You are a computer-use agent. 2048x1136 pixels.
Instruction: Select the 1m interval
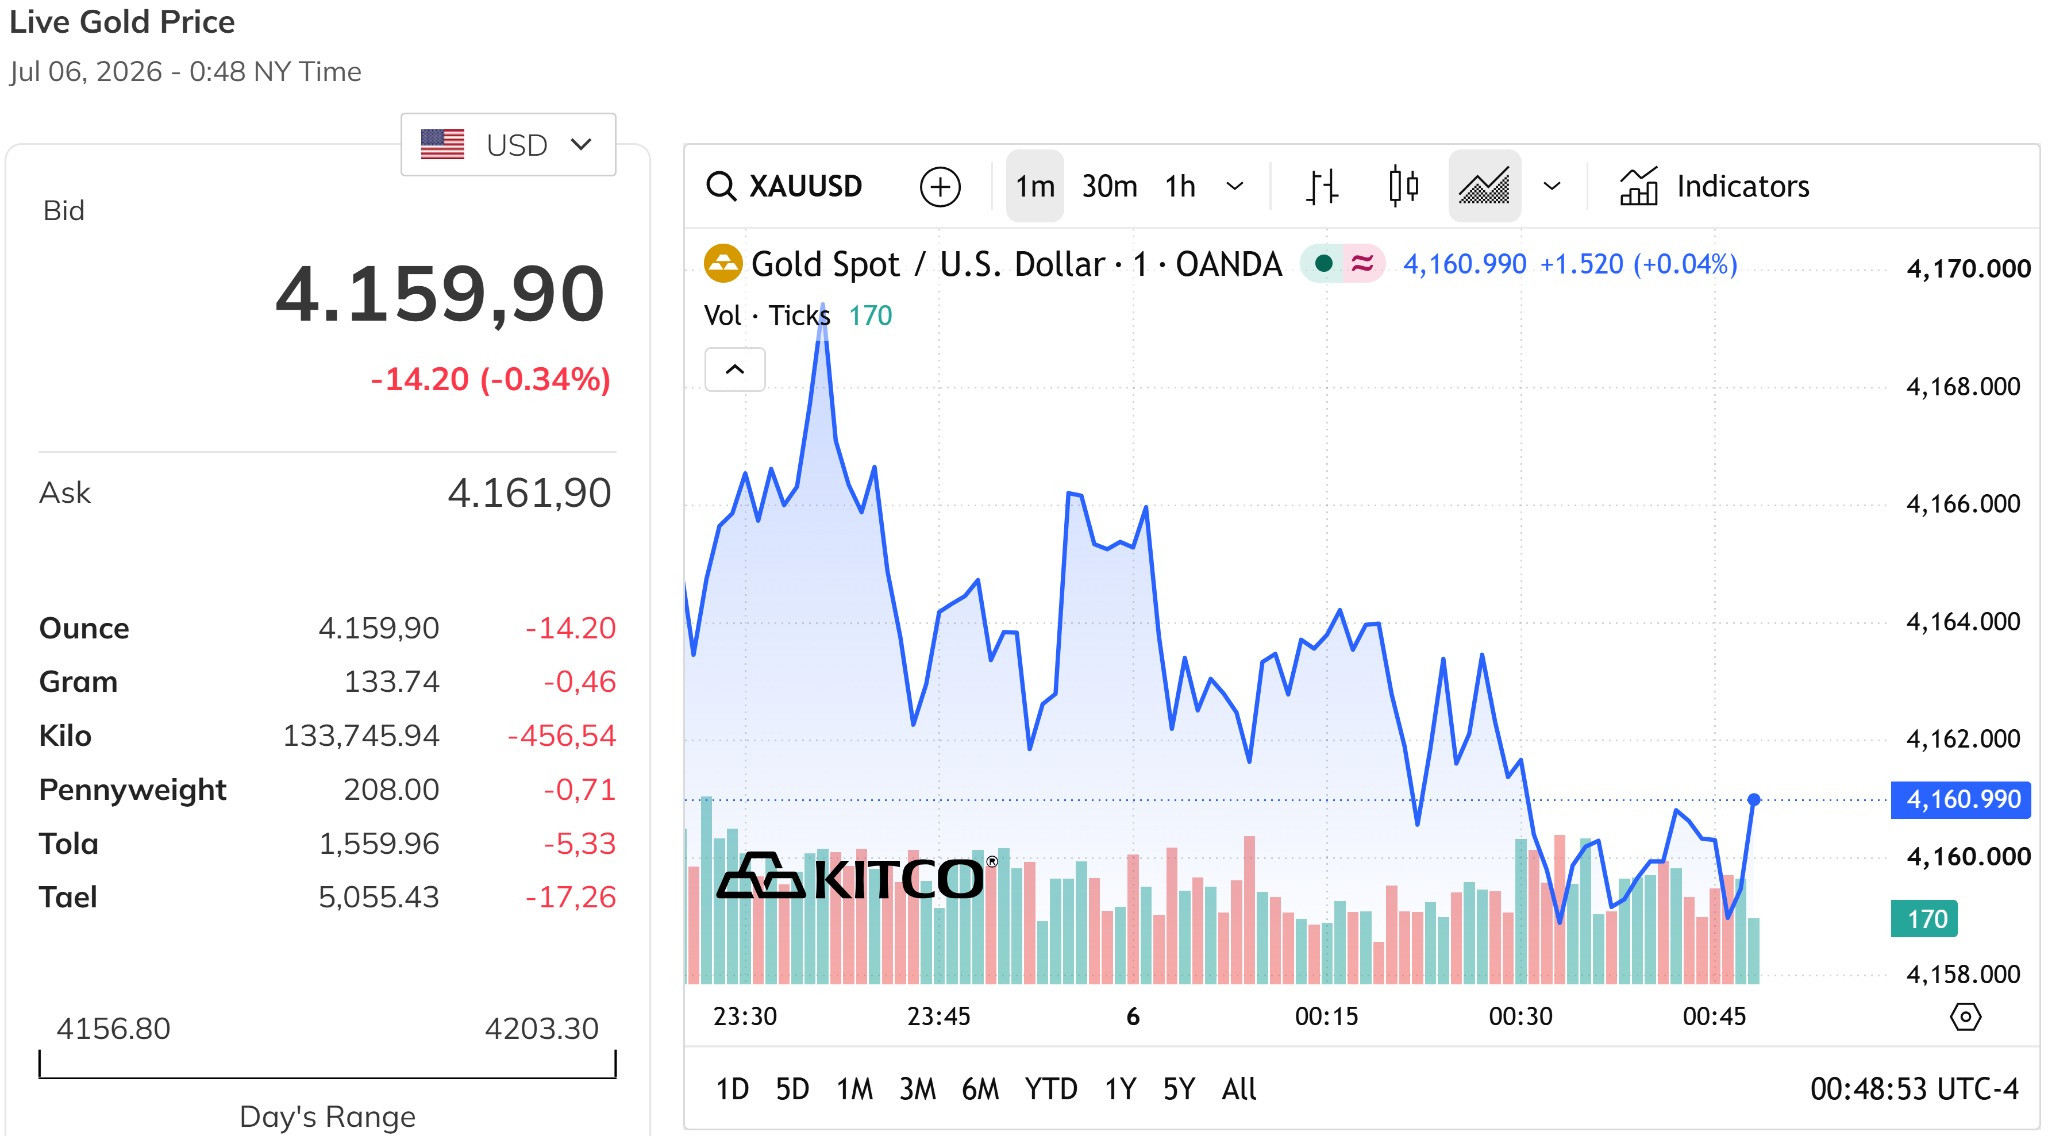pyautogui.click(x=1035, y=186)
